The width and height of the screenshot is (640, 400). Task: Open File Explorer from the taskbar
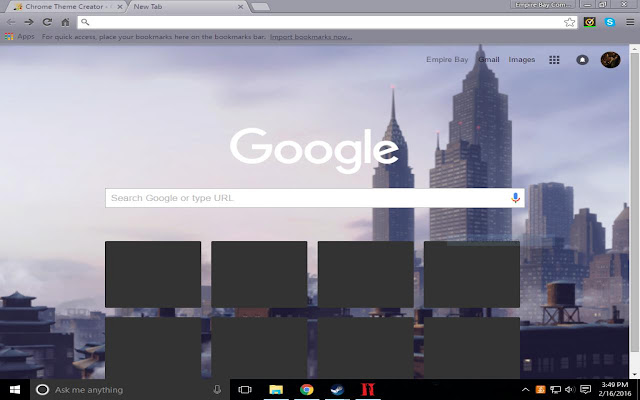(x=276, y=390)
